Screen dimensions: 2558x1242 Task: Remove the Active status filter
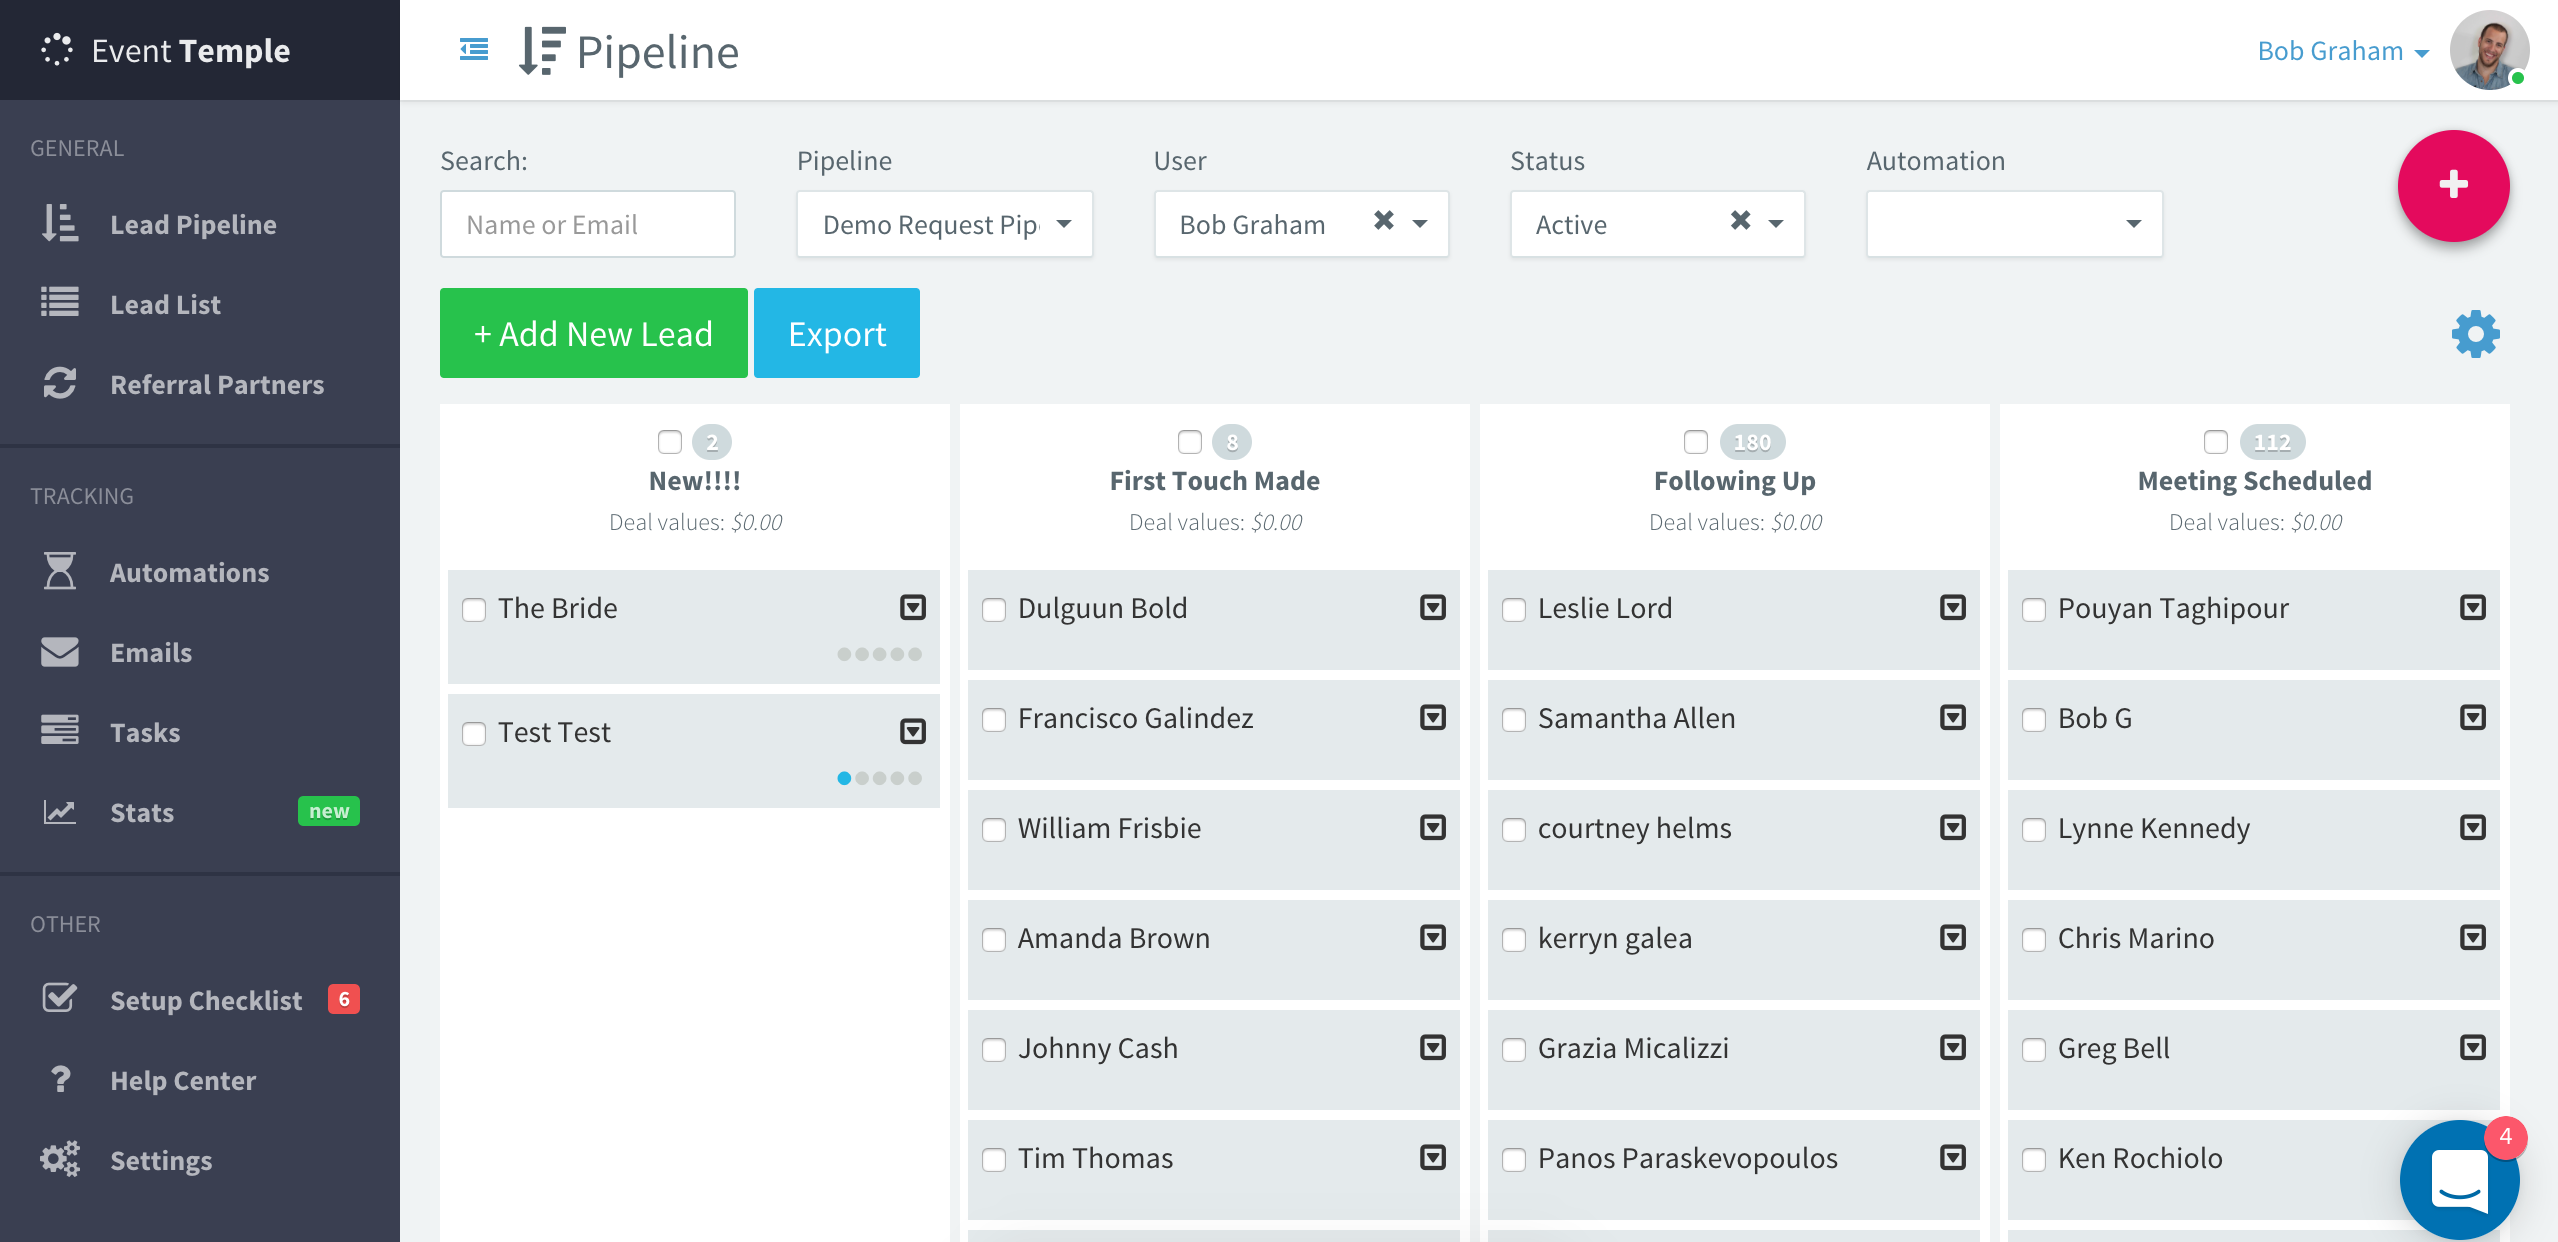pyautogui.click(x=1741, y=221)
